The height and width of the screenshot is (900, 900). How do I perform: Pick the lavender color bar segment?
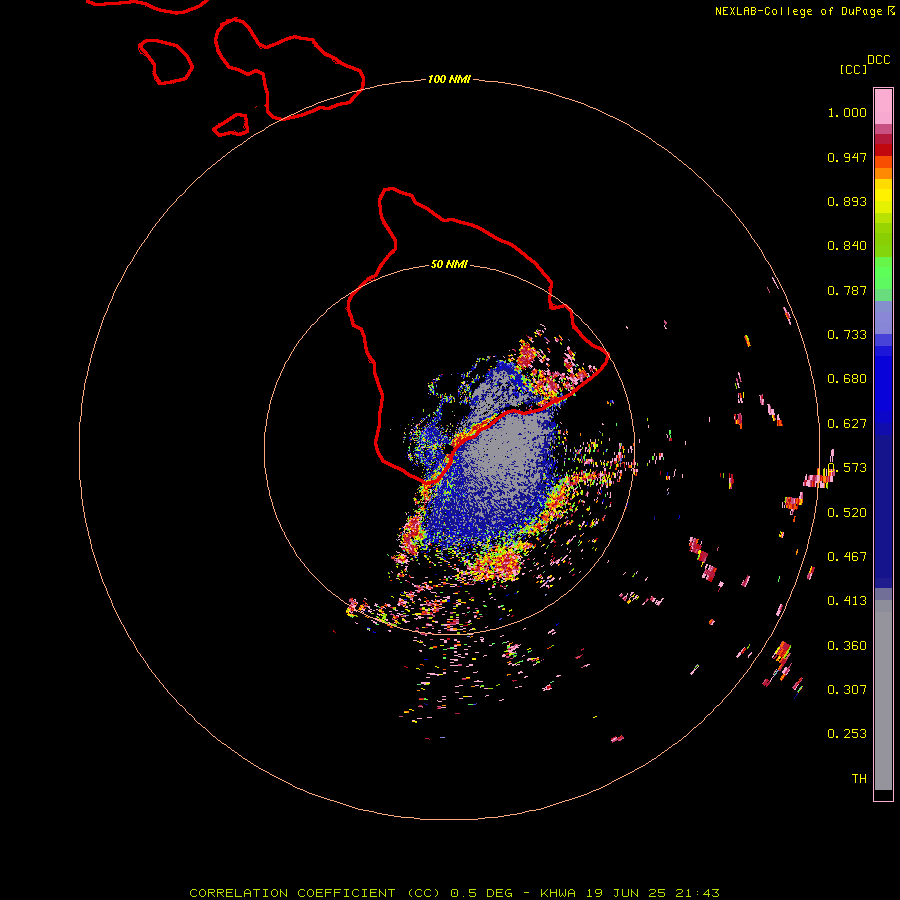[883, 317]
